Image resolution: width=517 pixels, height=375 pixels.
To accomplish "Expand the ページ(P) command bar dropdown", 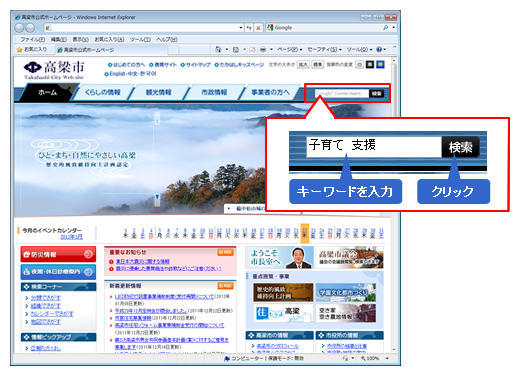I will tap(290, 50).
